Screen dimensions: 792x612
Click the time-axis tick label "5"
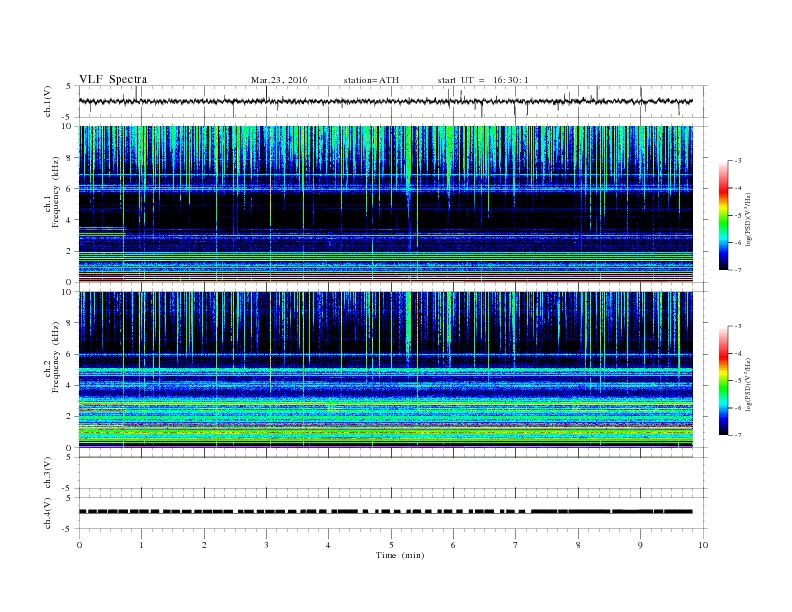pos(391,545)
